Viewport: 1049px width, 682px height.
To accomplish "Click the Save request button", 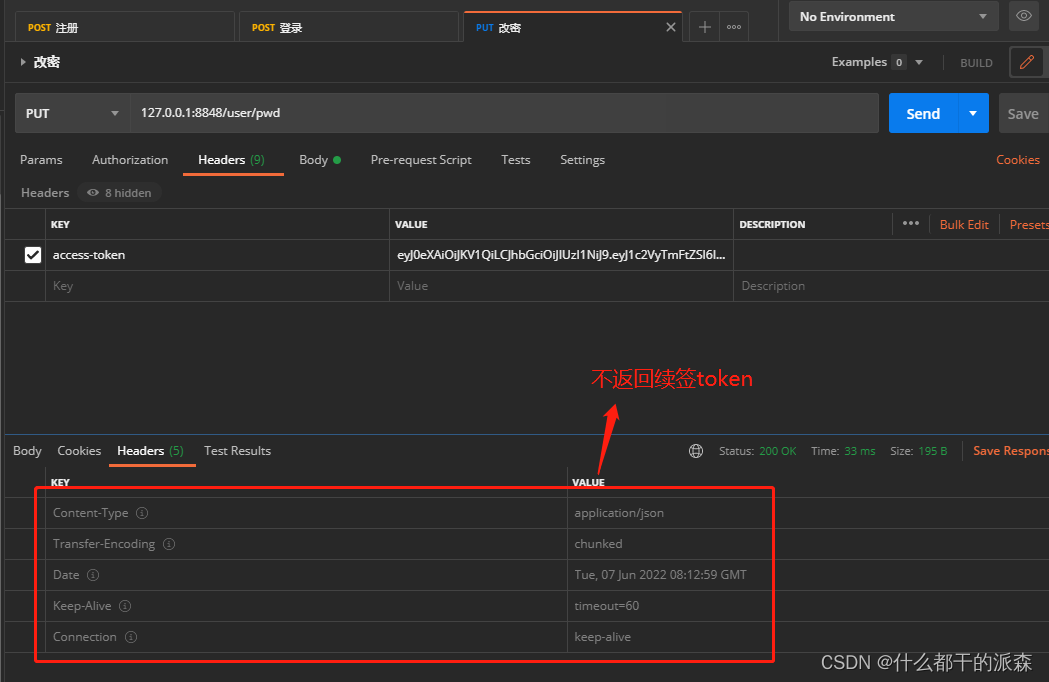I will 1023,113.
